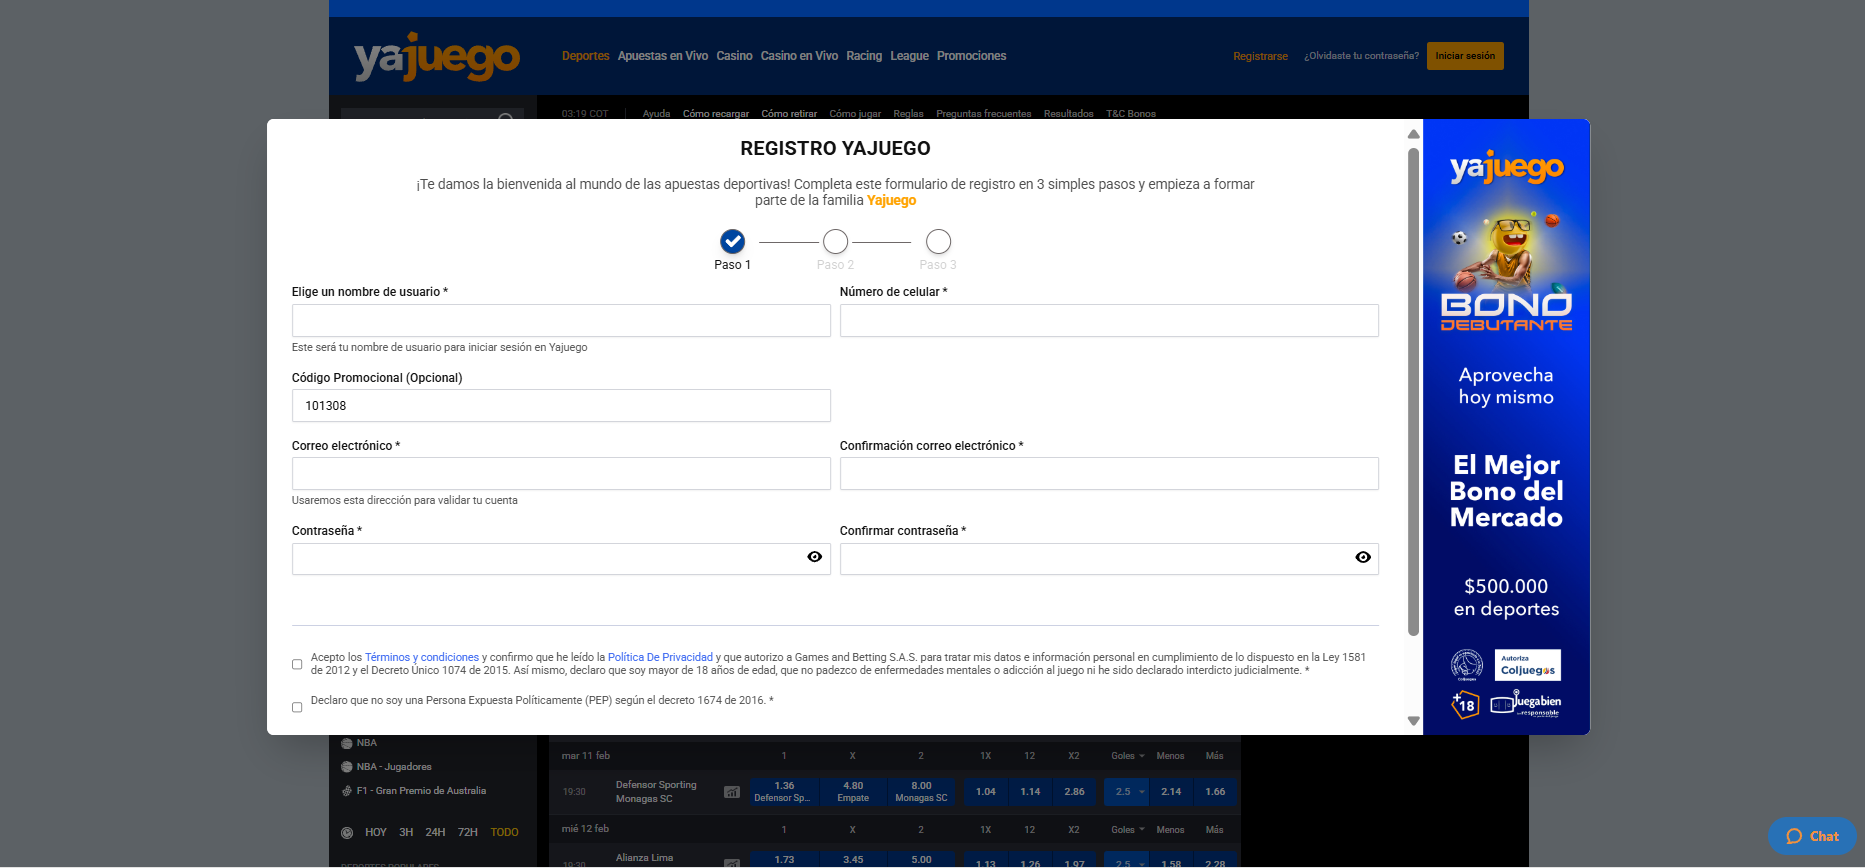
Task: Select the HOY time filter
Action: (376, 832)
